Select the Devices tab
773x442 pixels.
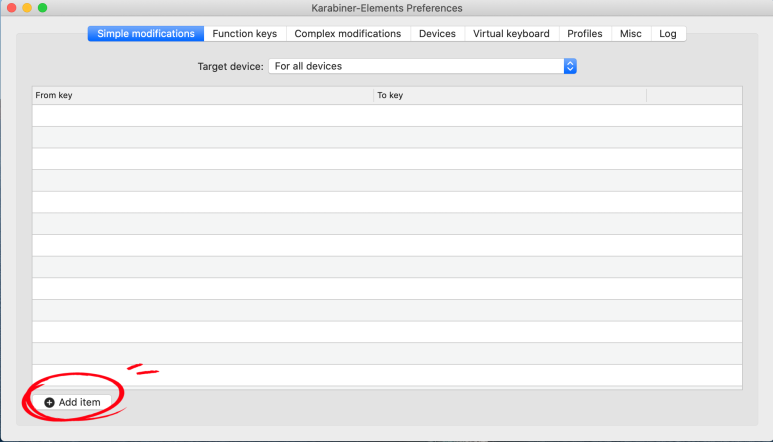pyautogui.click(x=437, y=34)
